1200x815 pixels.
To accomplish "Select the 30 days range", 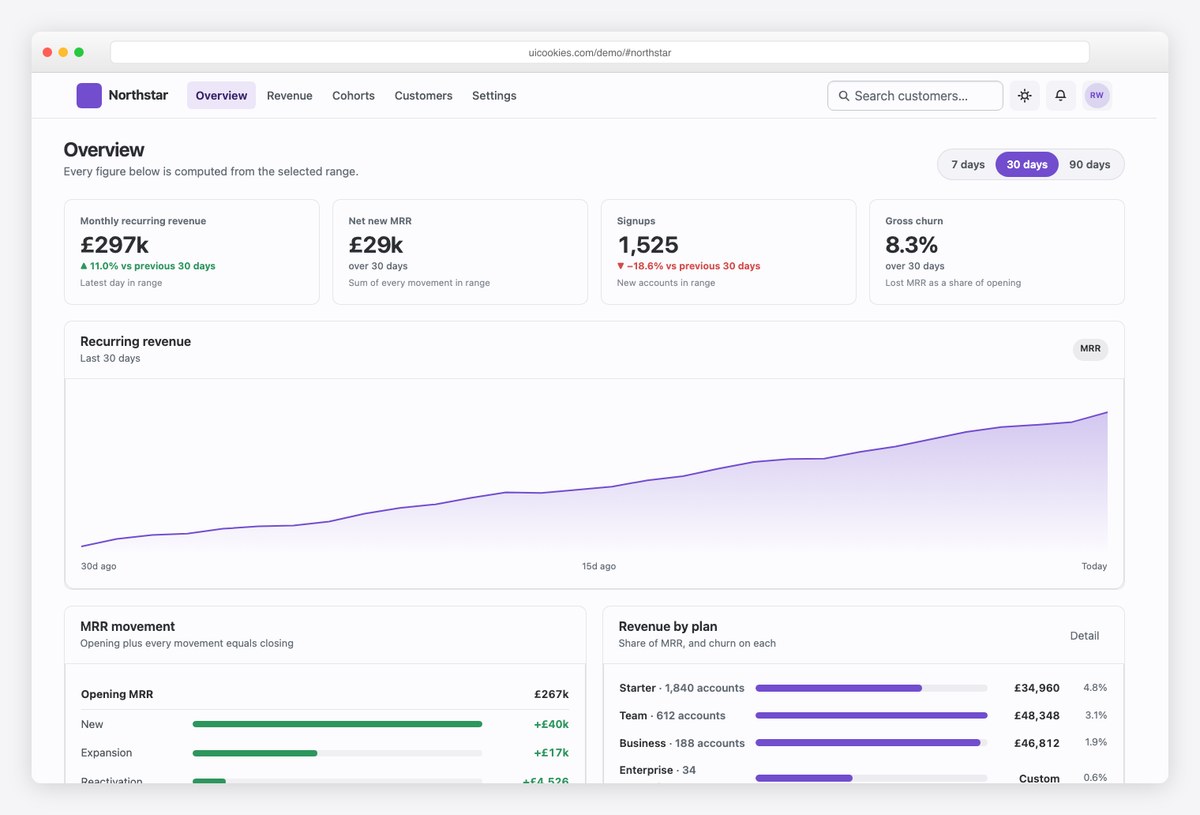I will tap(1027, 164).
